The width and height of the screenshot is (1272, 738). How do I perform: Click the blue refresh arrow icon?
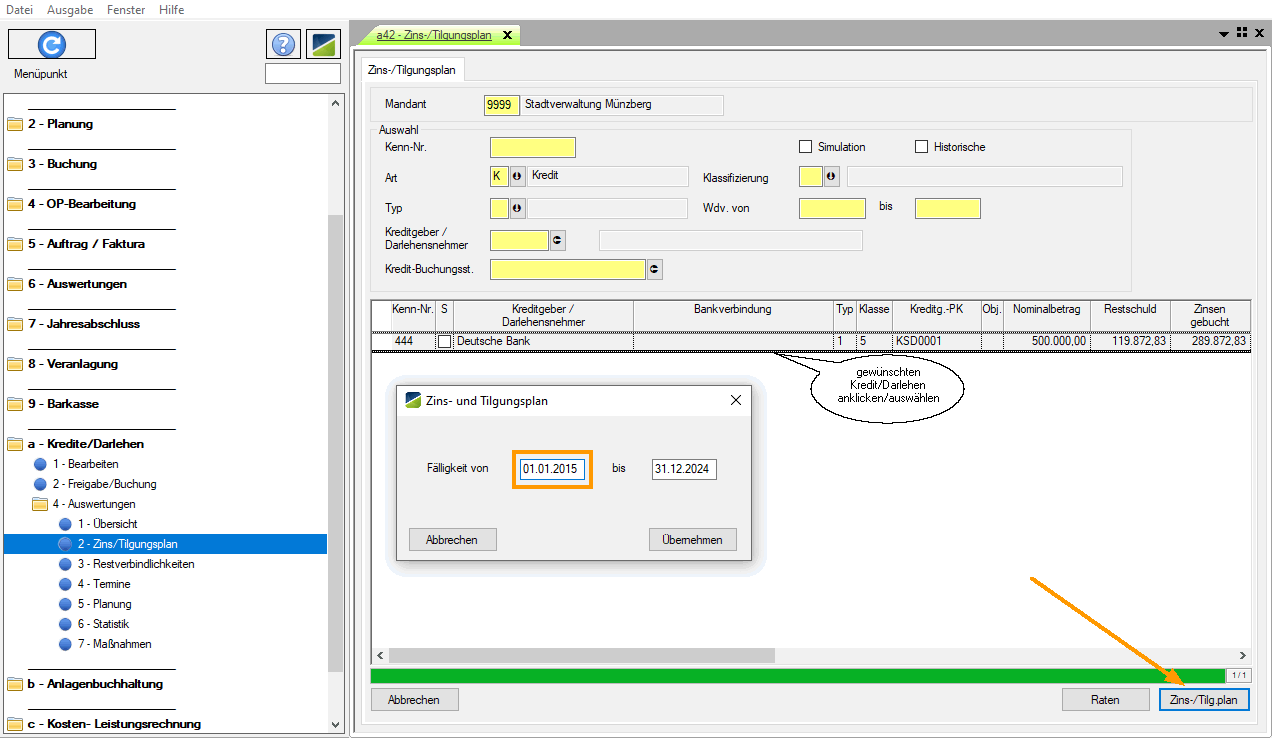pyautogui.click(x=52, y=44)
